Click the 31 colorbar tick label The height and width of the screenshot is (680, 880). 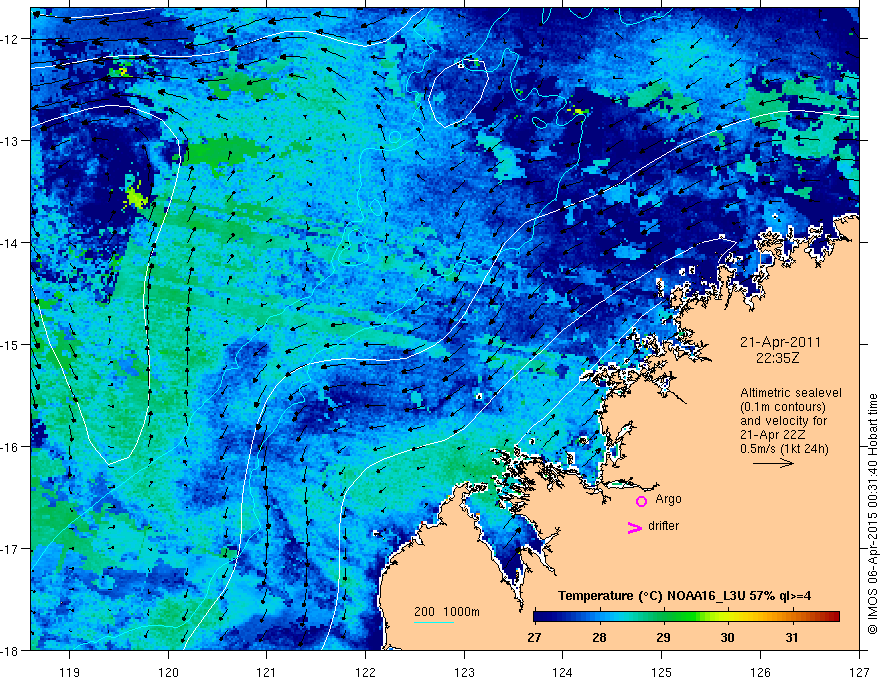[792, 637]
